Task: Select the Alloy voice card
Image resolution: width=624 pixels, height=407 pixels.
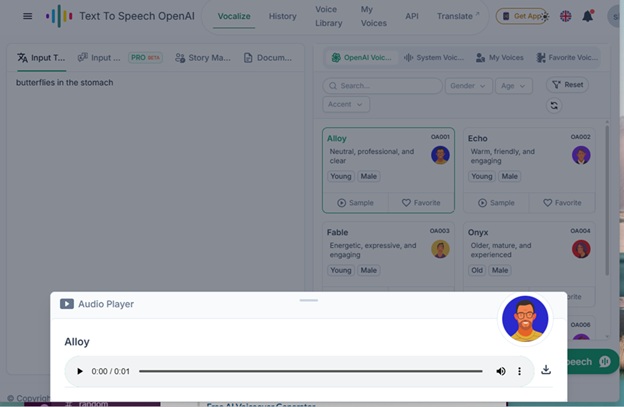Action: [388, 170]
